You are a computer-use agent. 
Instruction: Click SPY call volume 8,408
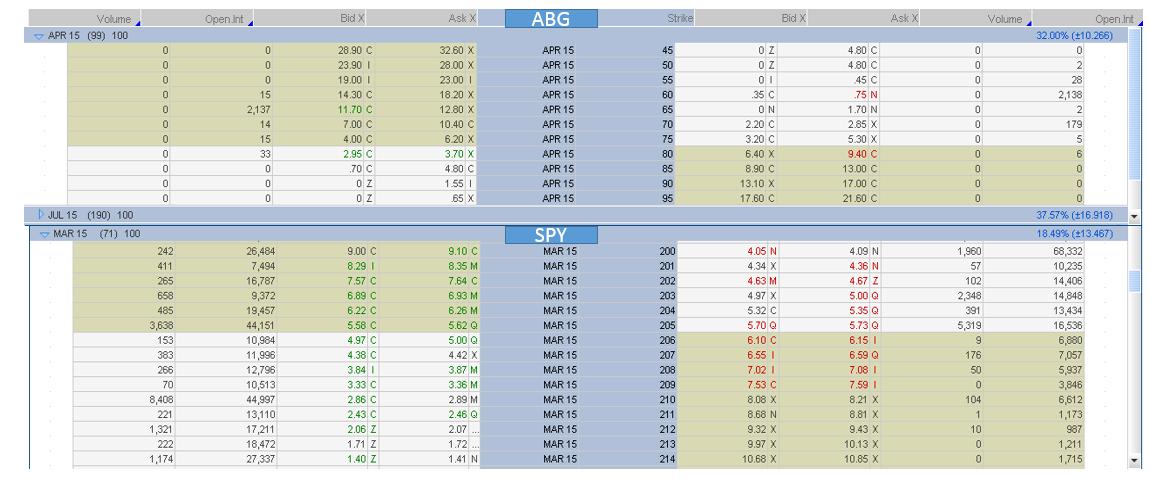pos(161,399)
